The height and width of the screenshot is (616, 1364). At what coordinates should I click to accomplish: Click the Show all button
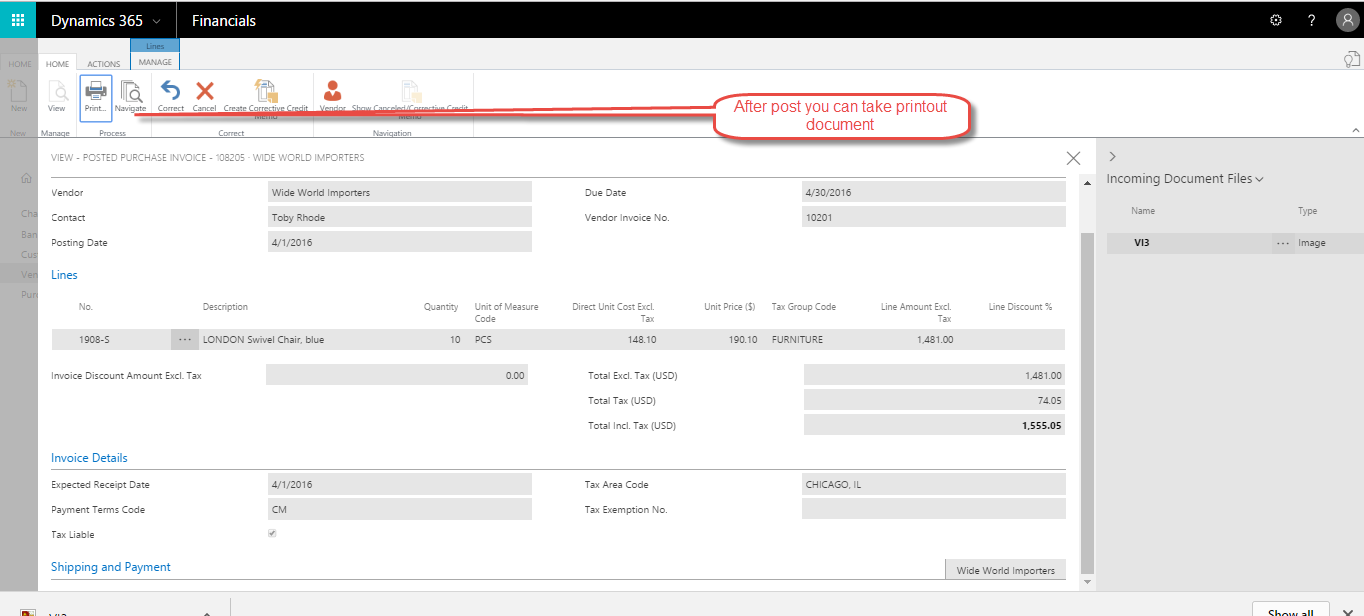coord(1290,610)
